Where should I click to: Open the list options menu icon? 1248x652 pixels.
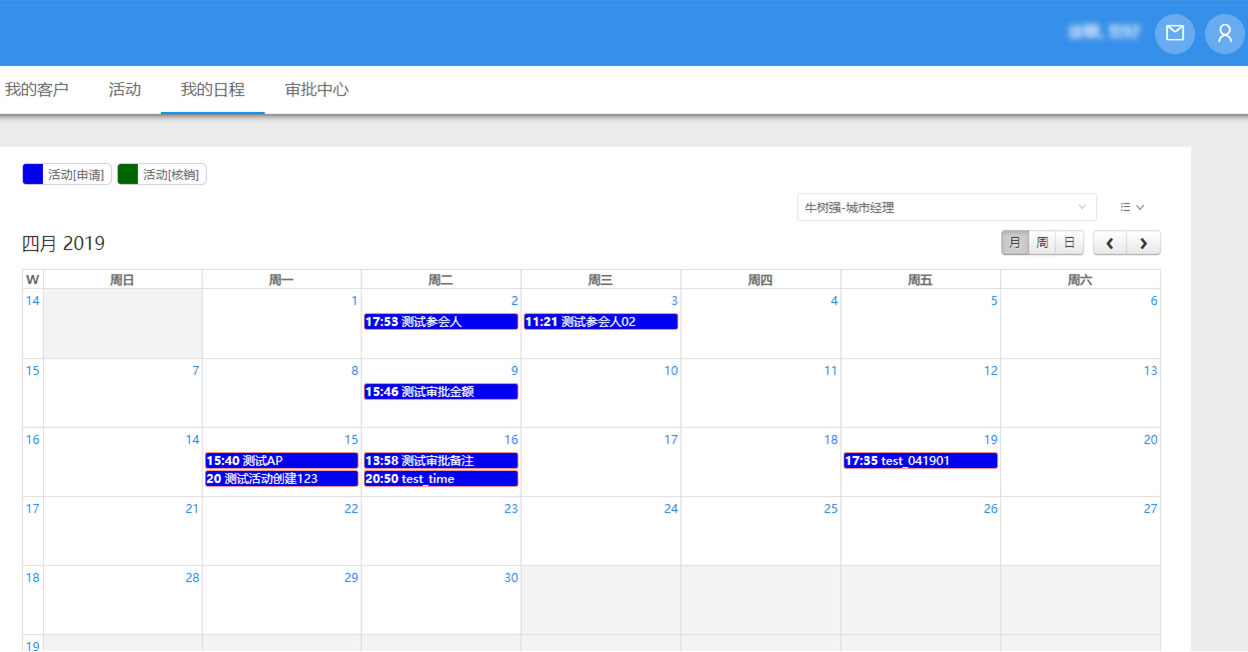tap(1132, 207)
